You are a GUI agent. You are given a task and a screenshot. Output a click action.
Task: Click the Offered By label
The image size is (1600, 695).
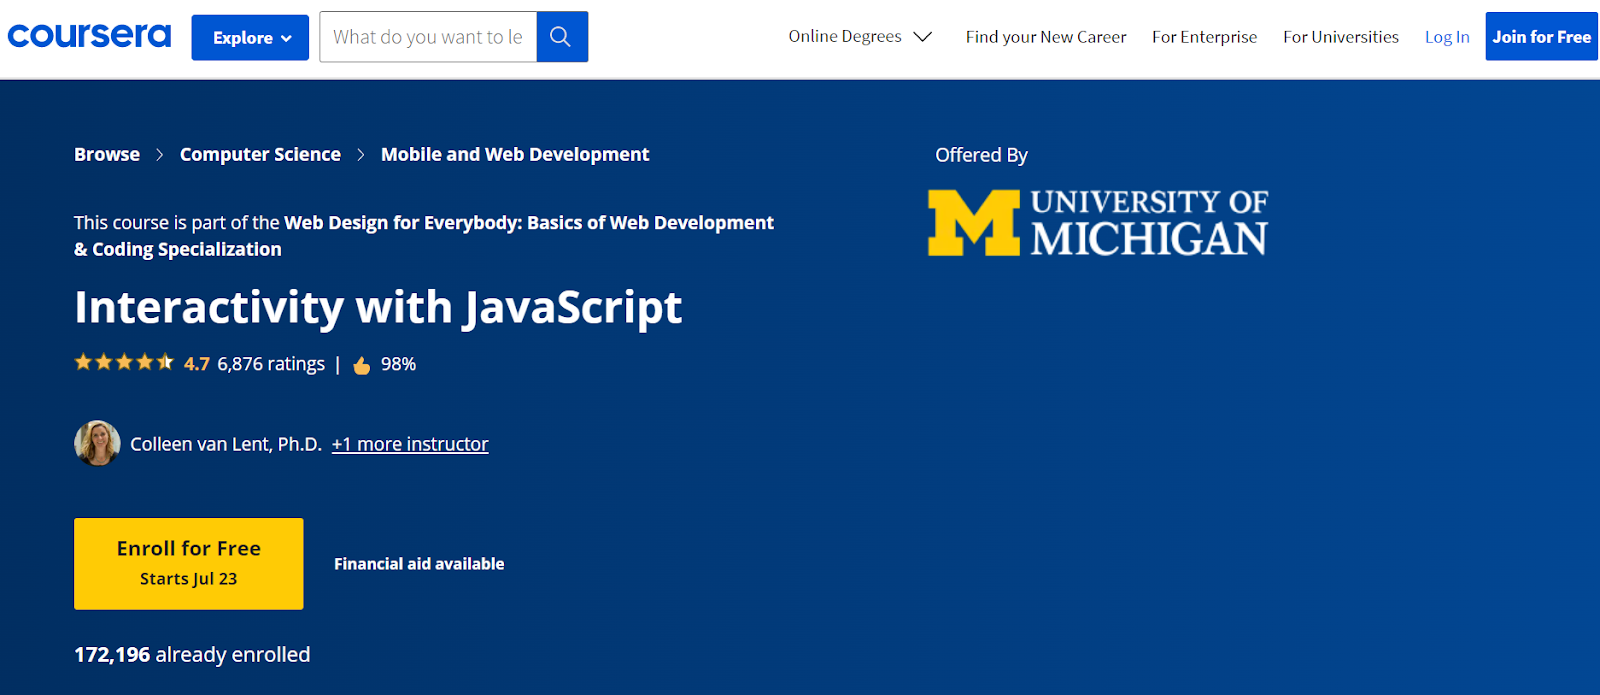pyautogui.click(x=981, y=155)
